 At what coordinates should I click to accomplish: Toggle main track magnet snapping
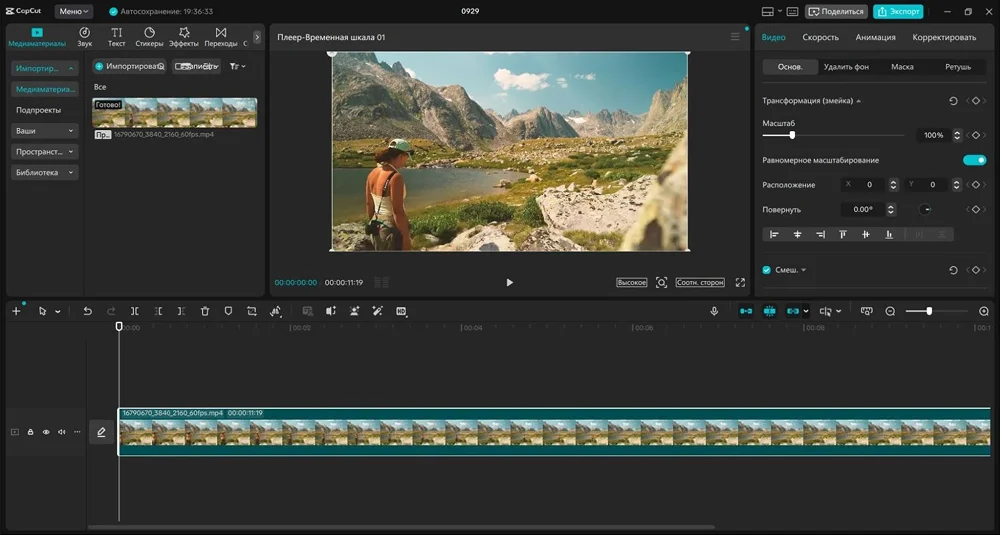click(746, 311)
